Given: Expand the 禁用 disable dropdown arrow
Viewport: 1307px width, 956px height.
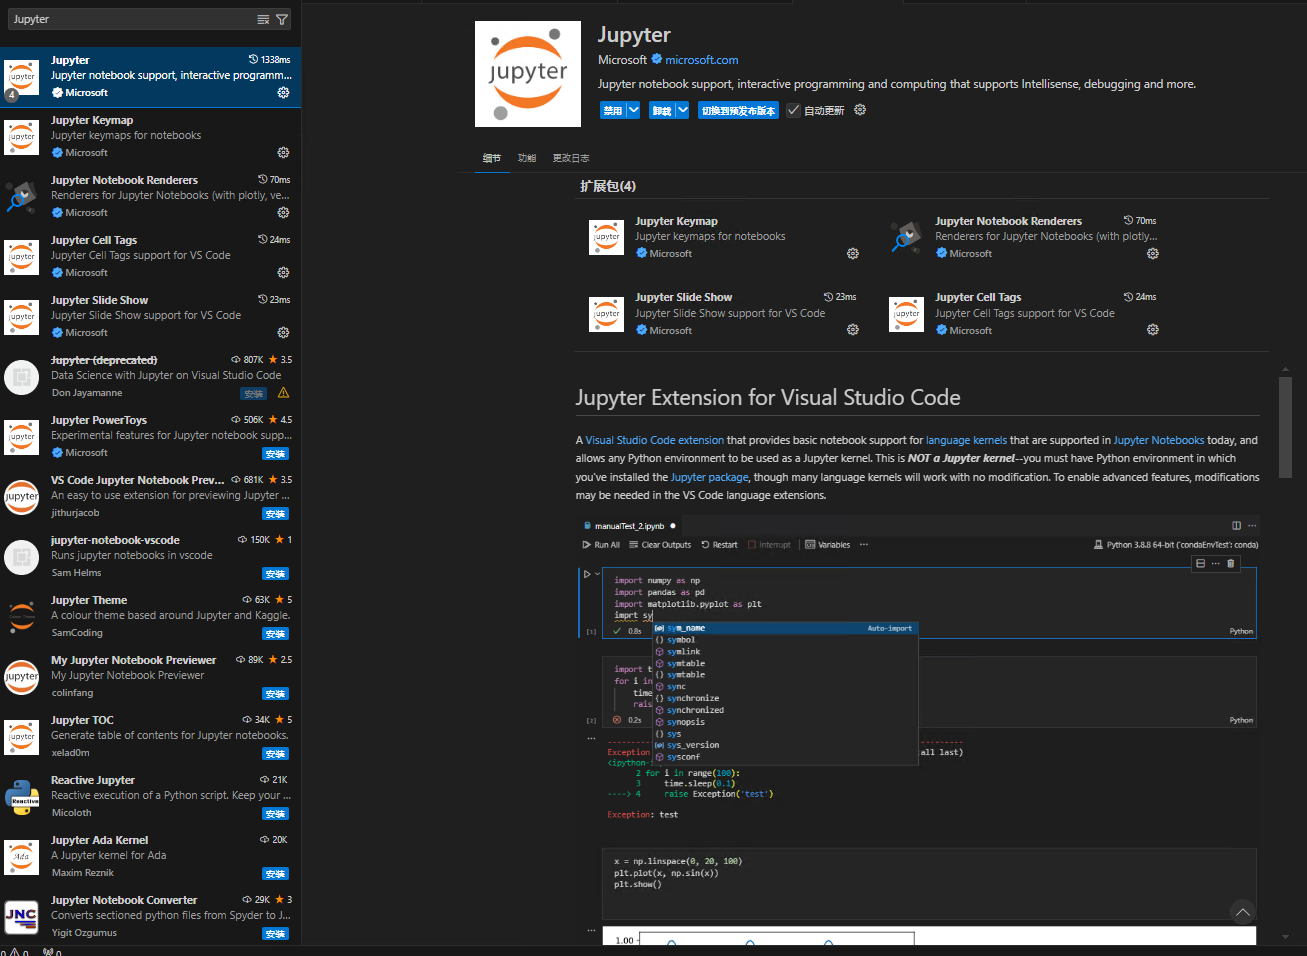Looking at the screenshot, I should [x=634, y=110].
